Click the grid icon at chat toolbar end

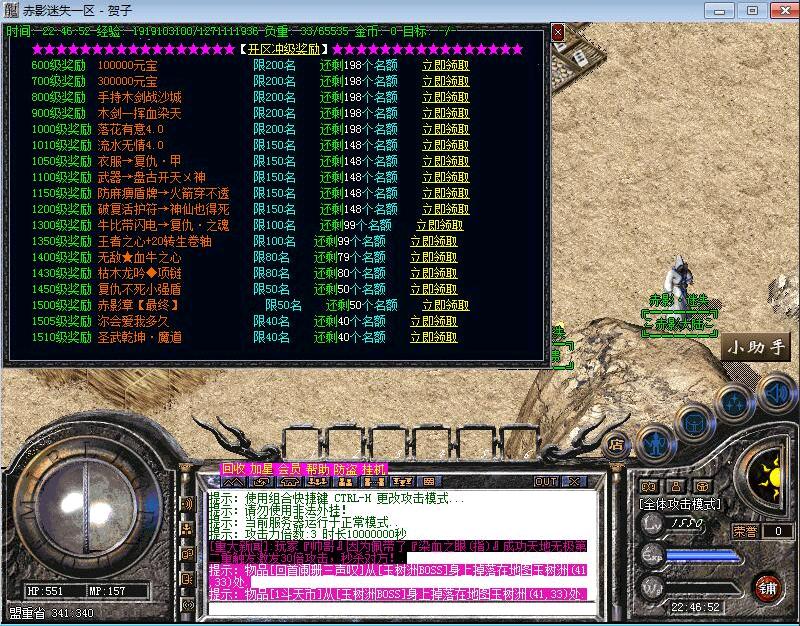pos(429,482)
